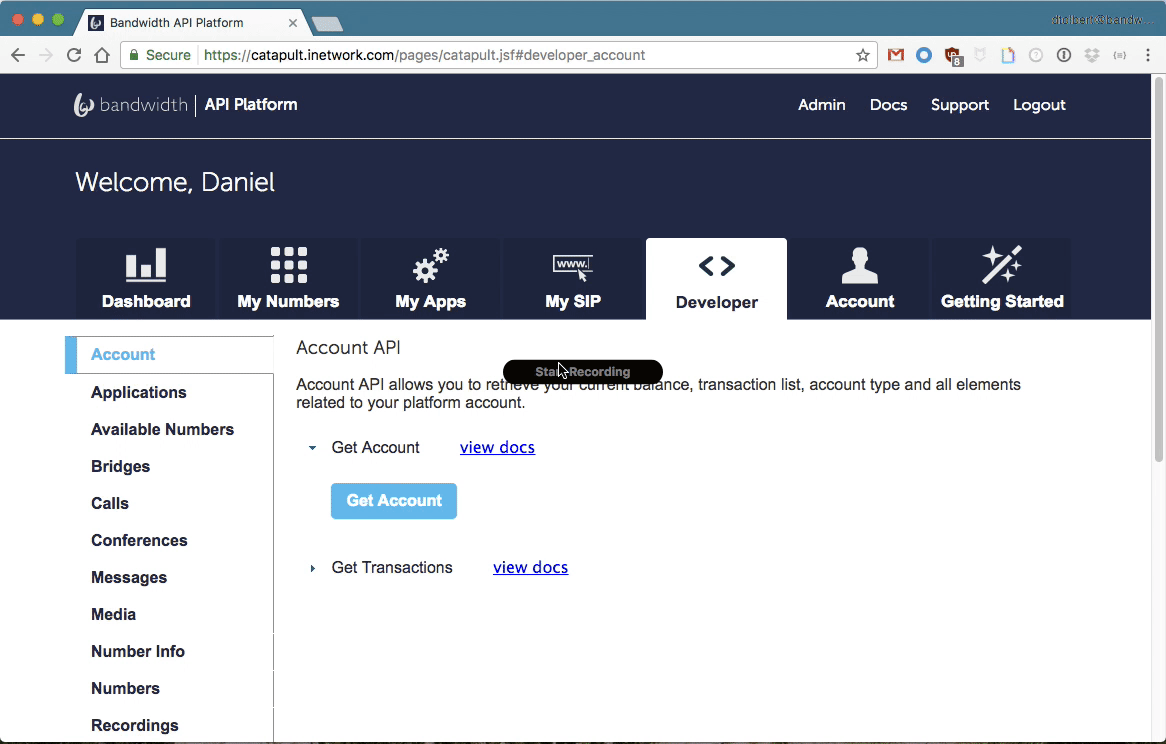Click Logout link
This screenshot has height=744, width=1166.
pyautogui.click(x=1039, y=105)
